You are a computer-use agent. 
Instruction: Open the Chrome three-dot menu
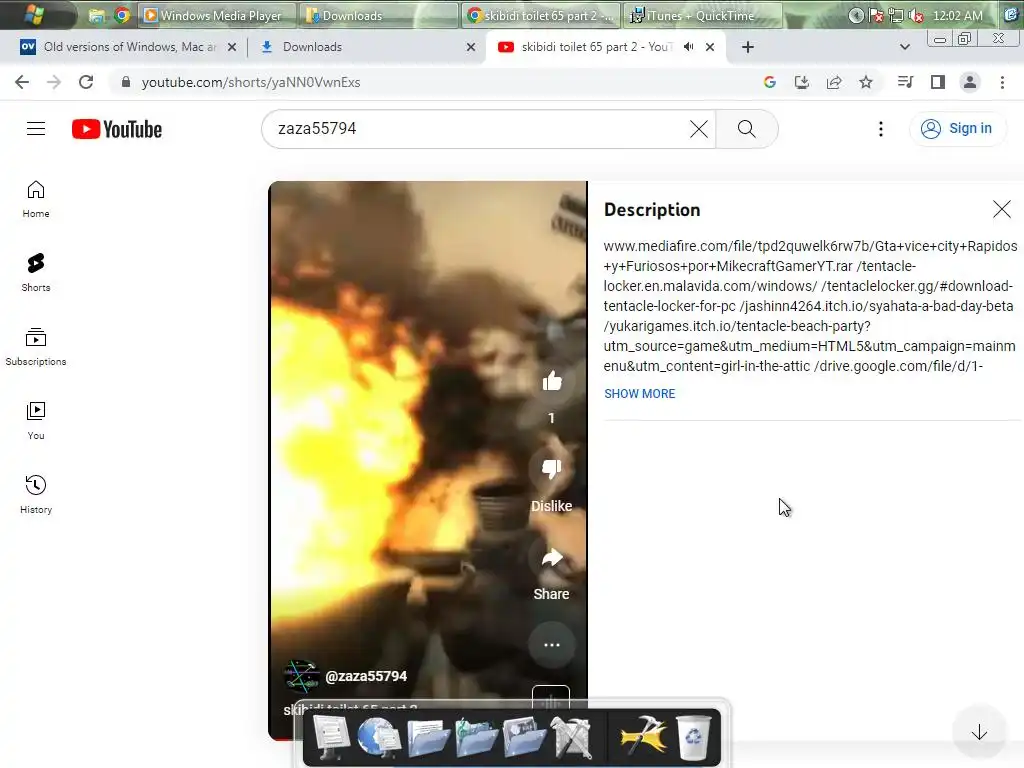coord(1002,82)
